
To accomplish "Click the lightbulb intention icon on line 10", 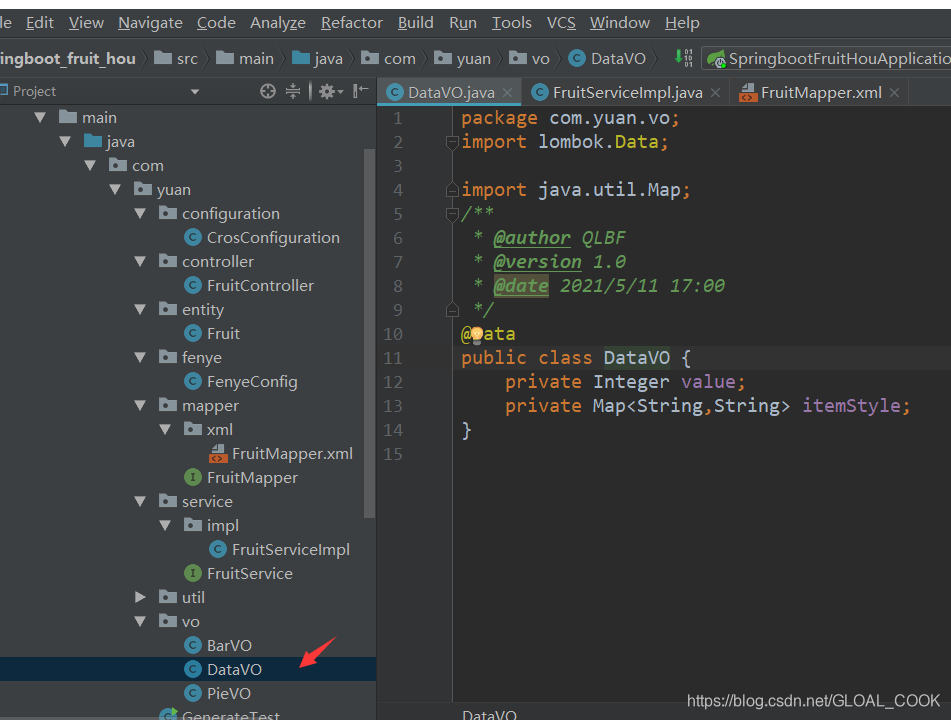I will 477,334.
